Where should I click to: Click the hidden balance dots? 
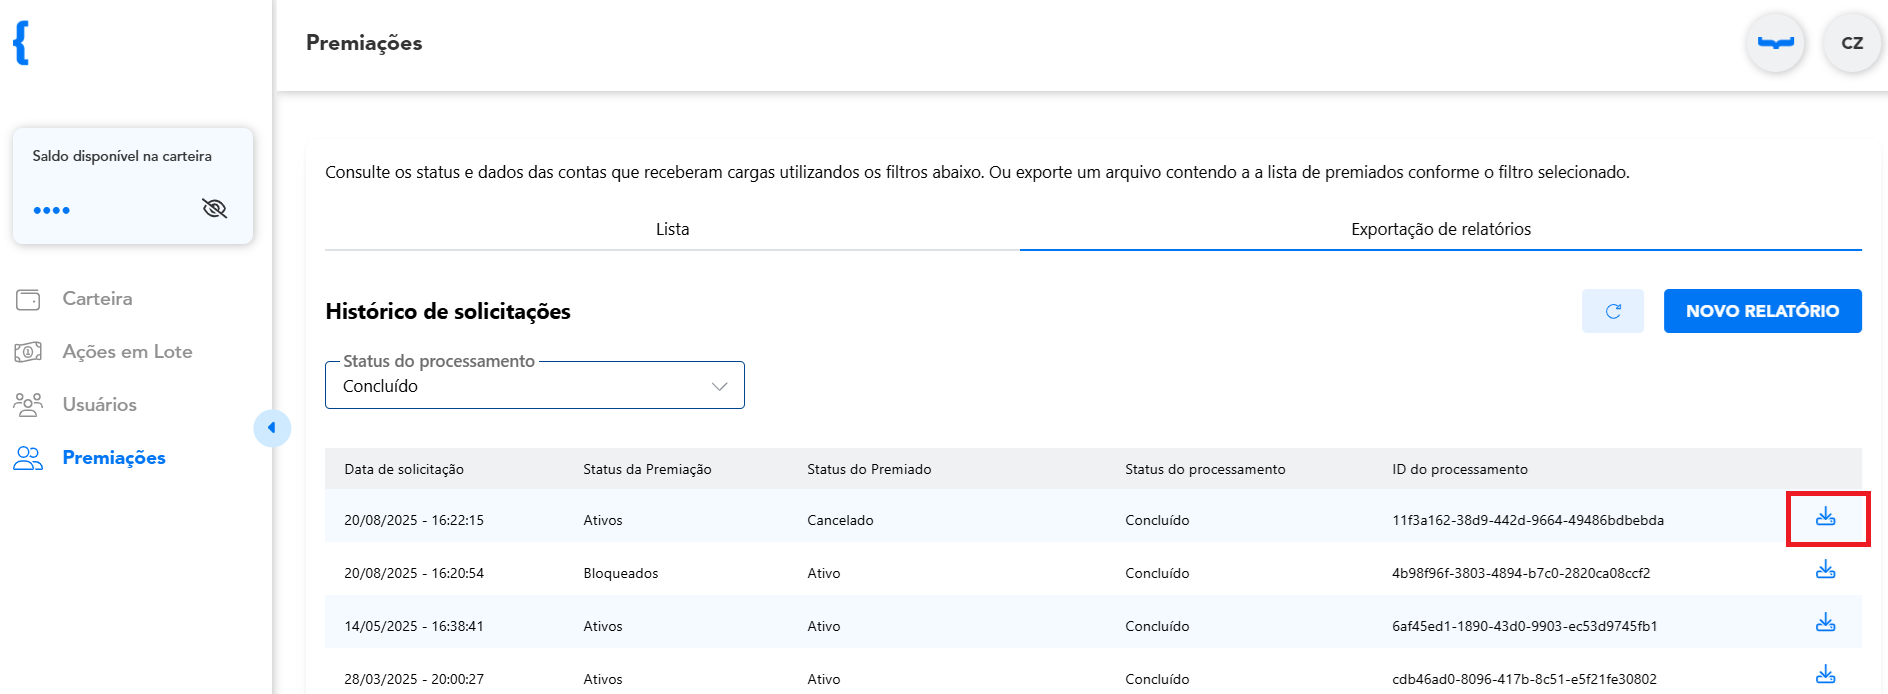coord(51,210)
